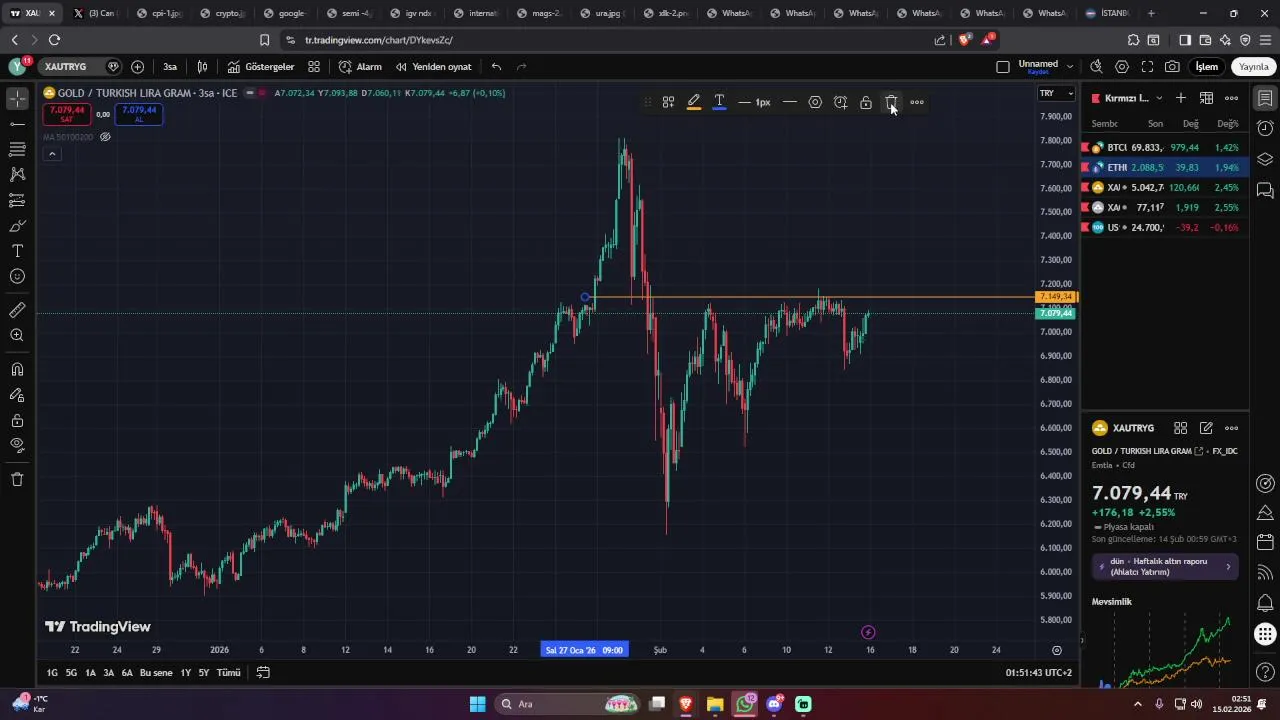This screenshot has width=1280, height=720.
Task: Undo the last chart action
Action: pos(496,67)
